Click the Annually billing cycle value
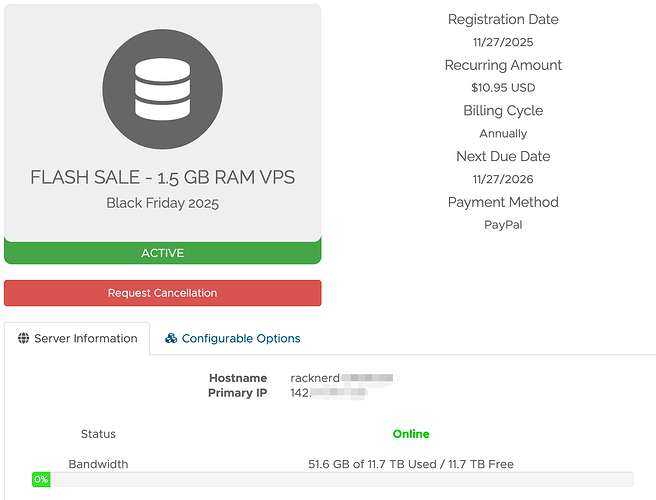The image size is (656, 500). click(503, 133)
